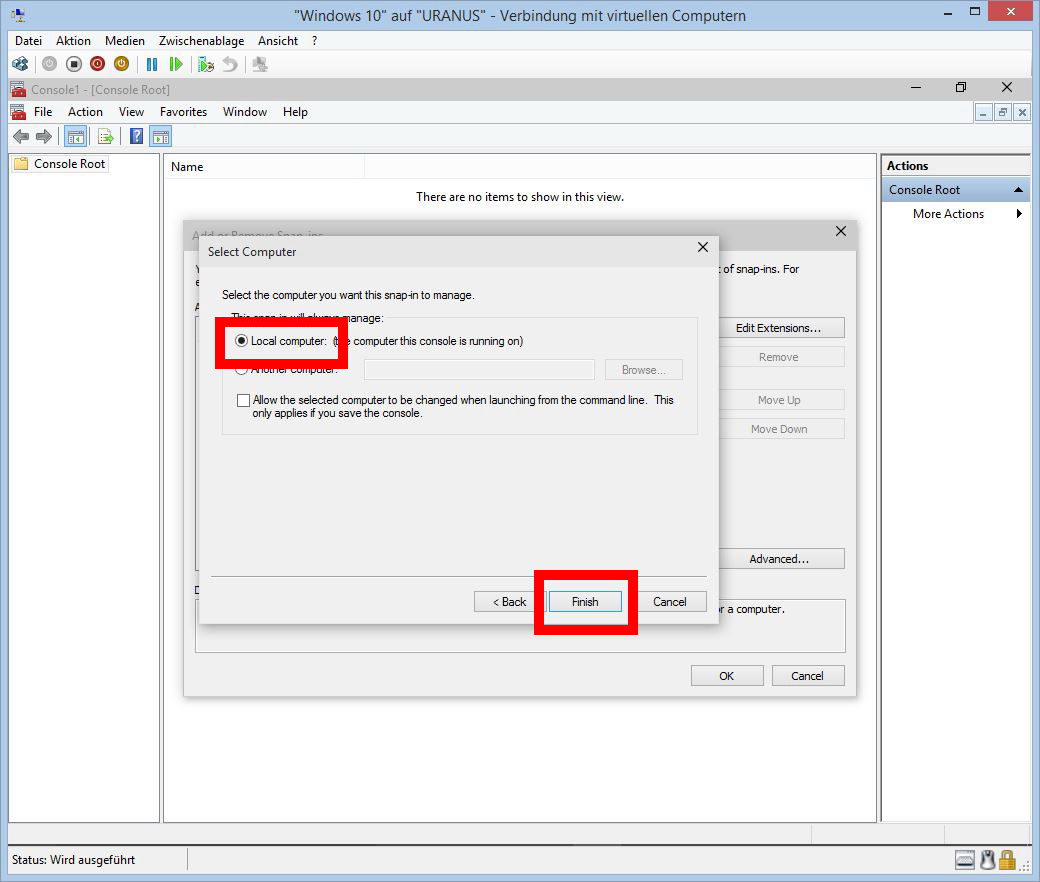Expand the More Actions submenu arrow
The width and height of the screenshot is (1040, 882).
[1019, 214]
